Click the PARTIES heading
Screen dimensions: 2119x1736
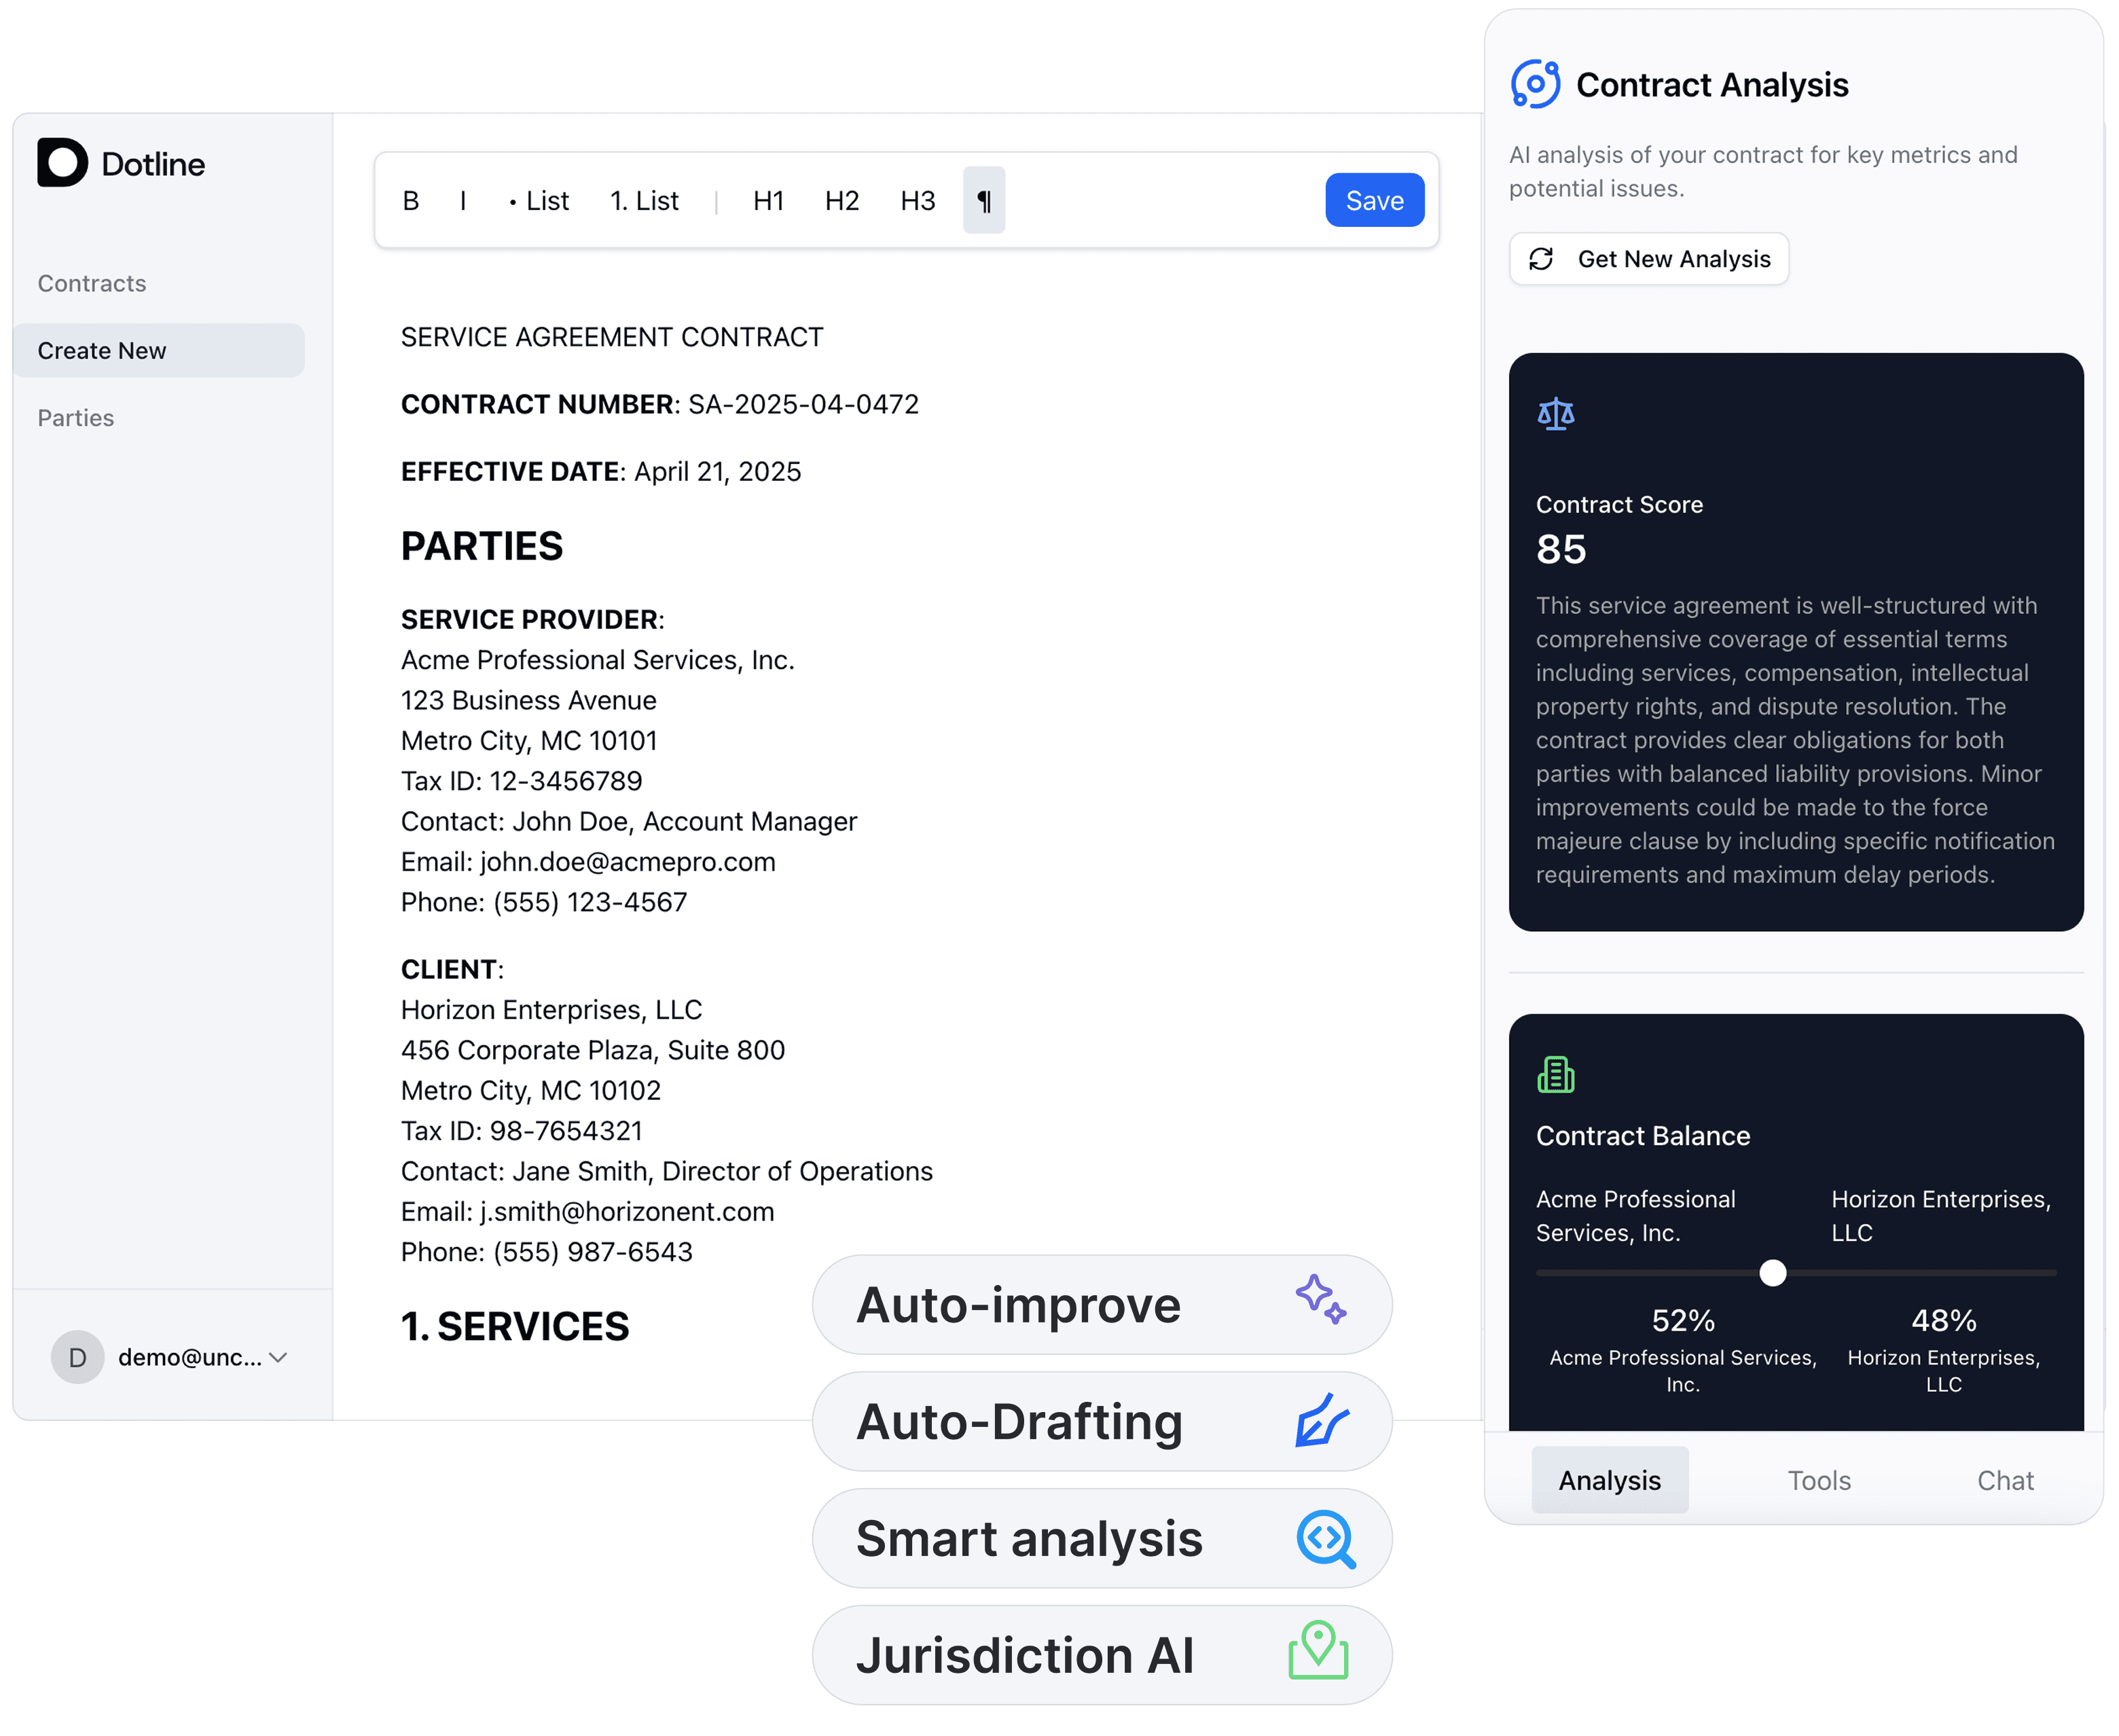[x=482, y=546]
